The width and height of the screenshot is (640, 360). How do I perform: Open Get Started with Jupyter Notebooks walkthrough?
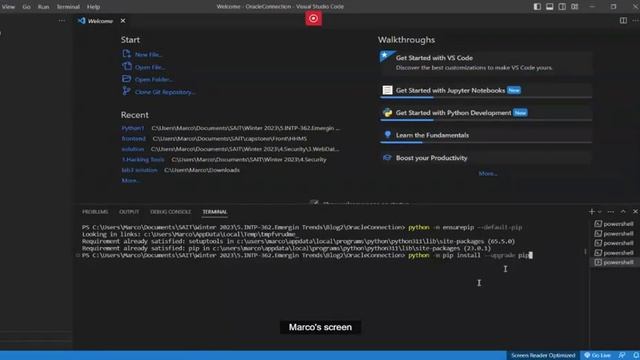pos(486,90)
